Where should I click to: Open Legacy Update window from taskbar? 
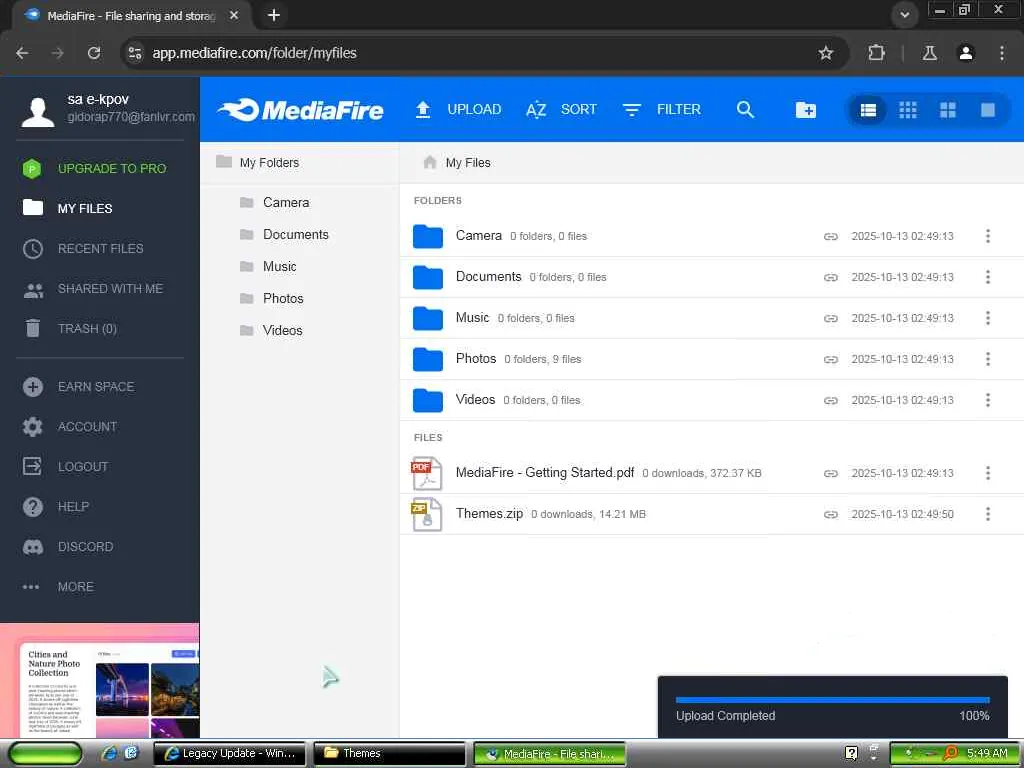(230, 753)
